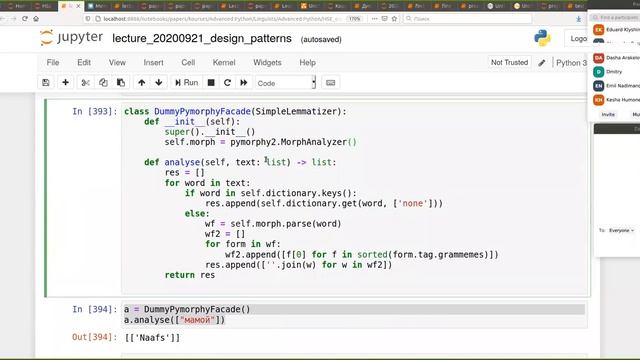Select participant Emil in the list
Viewport: 640px width, 360px height.
point(616,86)
